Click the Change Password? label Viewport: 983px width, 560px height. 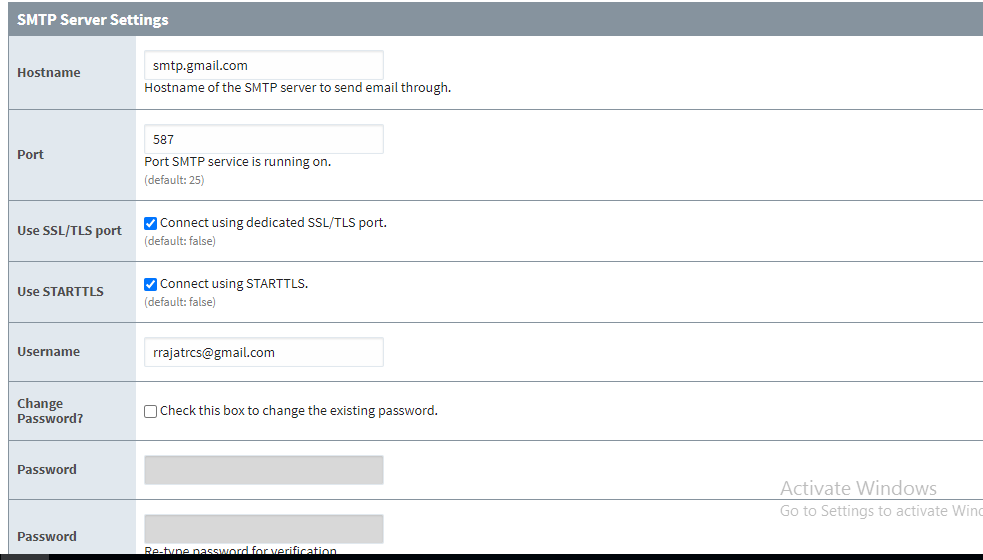[50, 411]
